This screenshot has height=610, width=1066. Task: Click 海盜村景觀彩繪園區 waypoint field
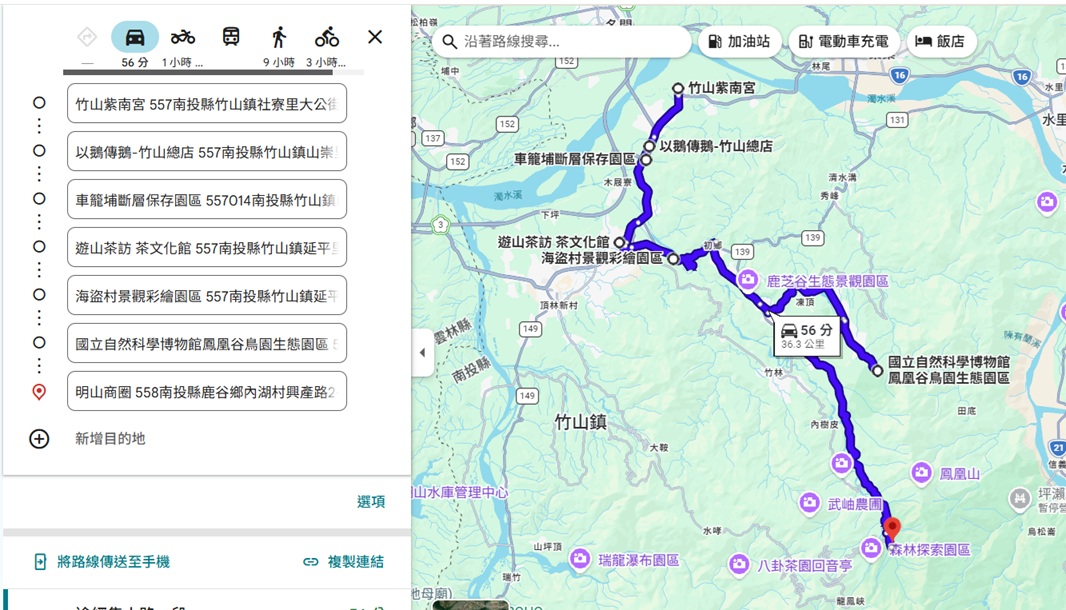pos(207,296)
